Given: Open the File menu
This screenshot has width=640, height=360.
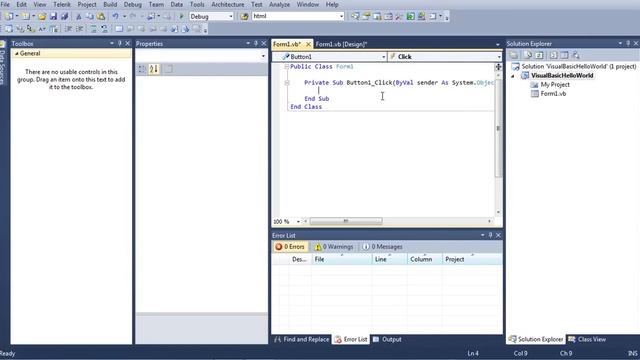Looking at the screenshot, I should (x=5, y=4).
